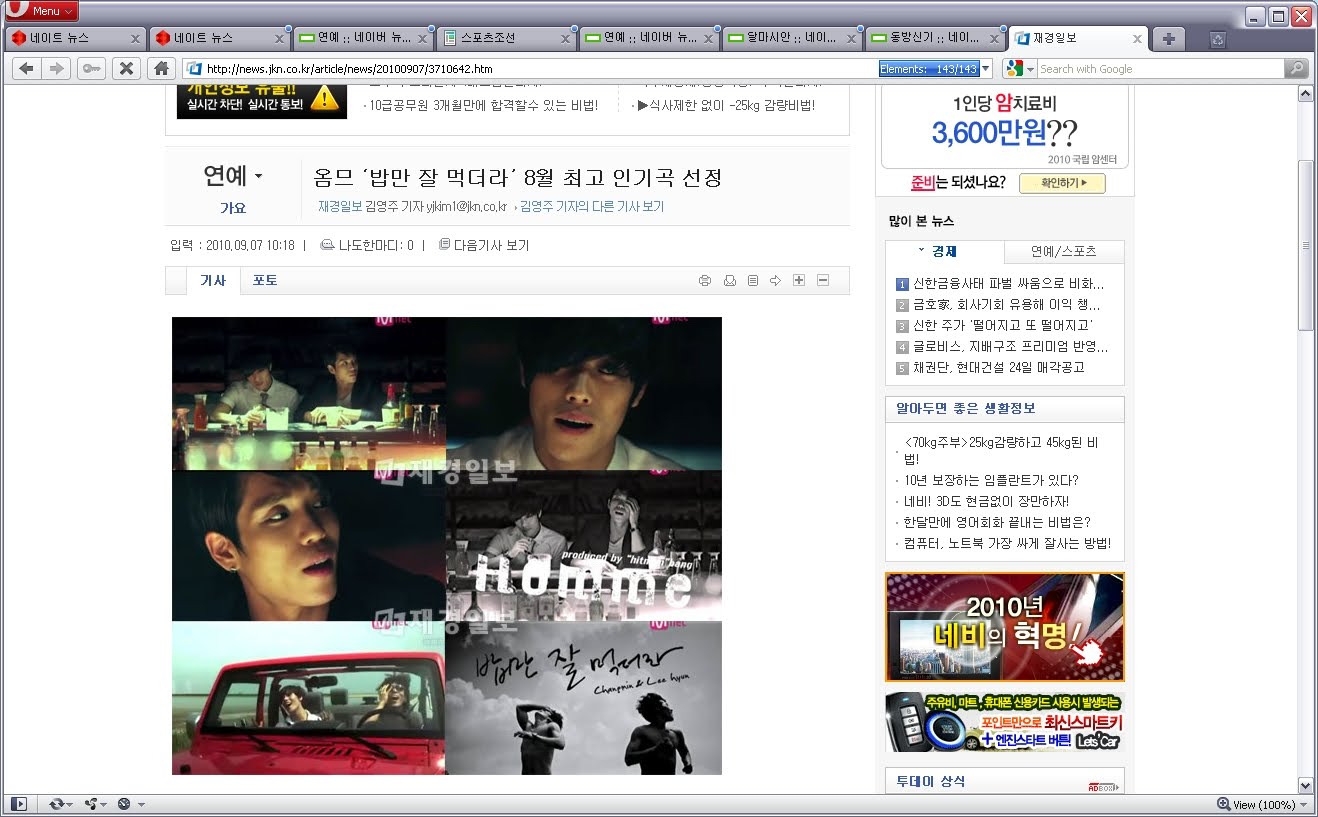The width and height of the screenshot is (1318, 817).
Task: Switch to the 스포츠조선 tab
Action: [505, 38]
